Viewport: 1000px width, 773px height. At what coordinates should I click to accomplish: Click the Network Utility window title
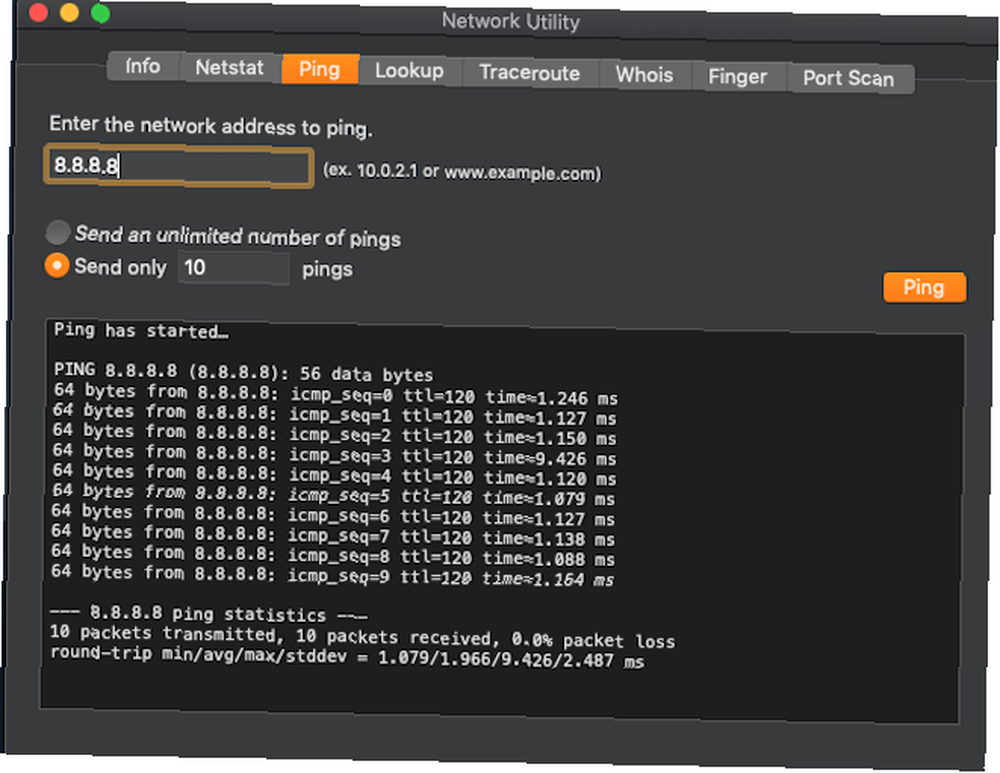(511, 21)
